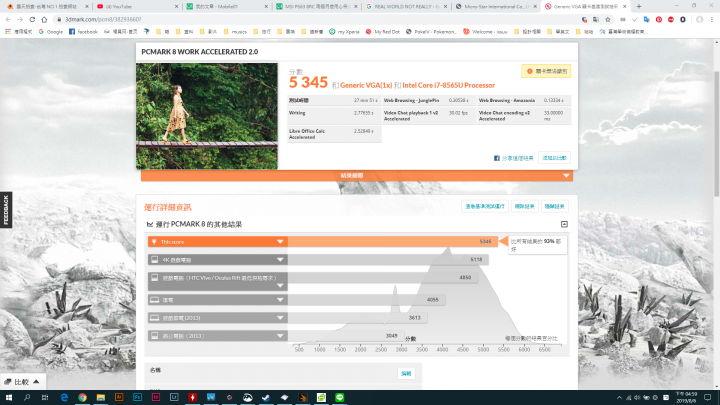Click the hide result button
Viewport: 720px width, 405px height.
(554, 206)
